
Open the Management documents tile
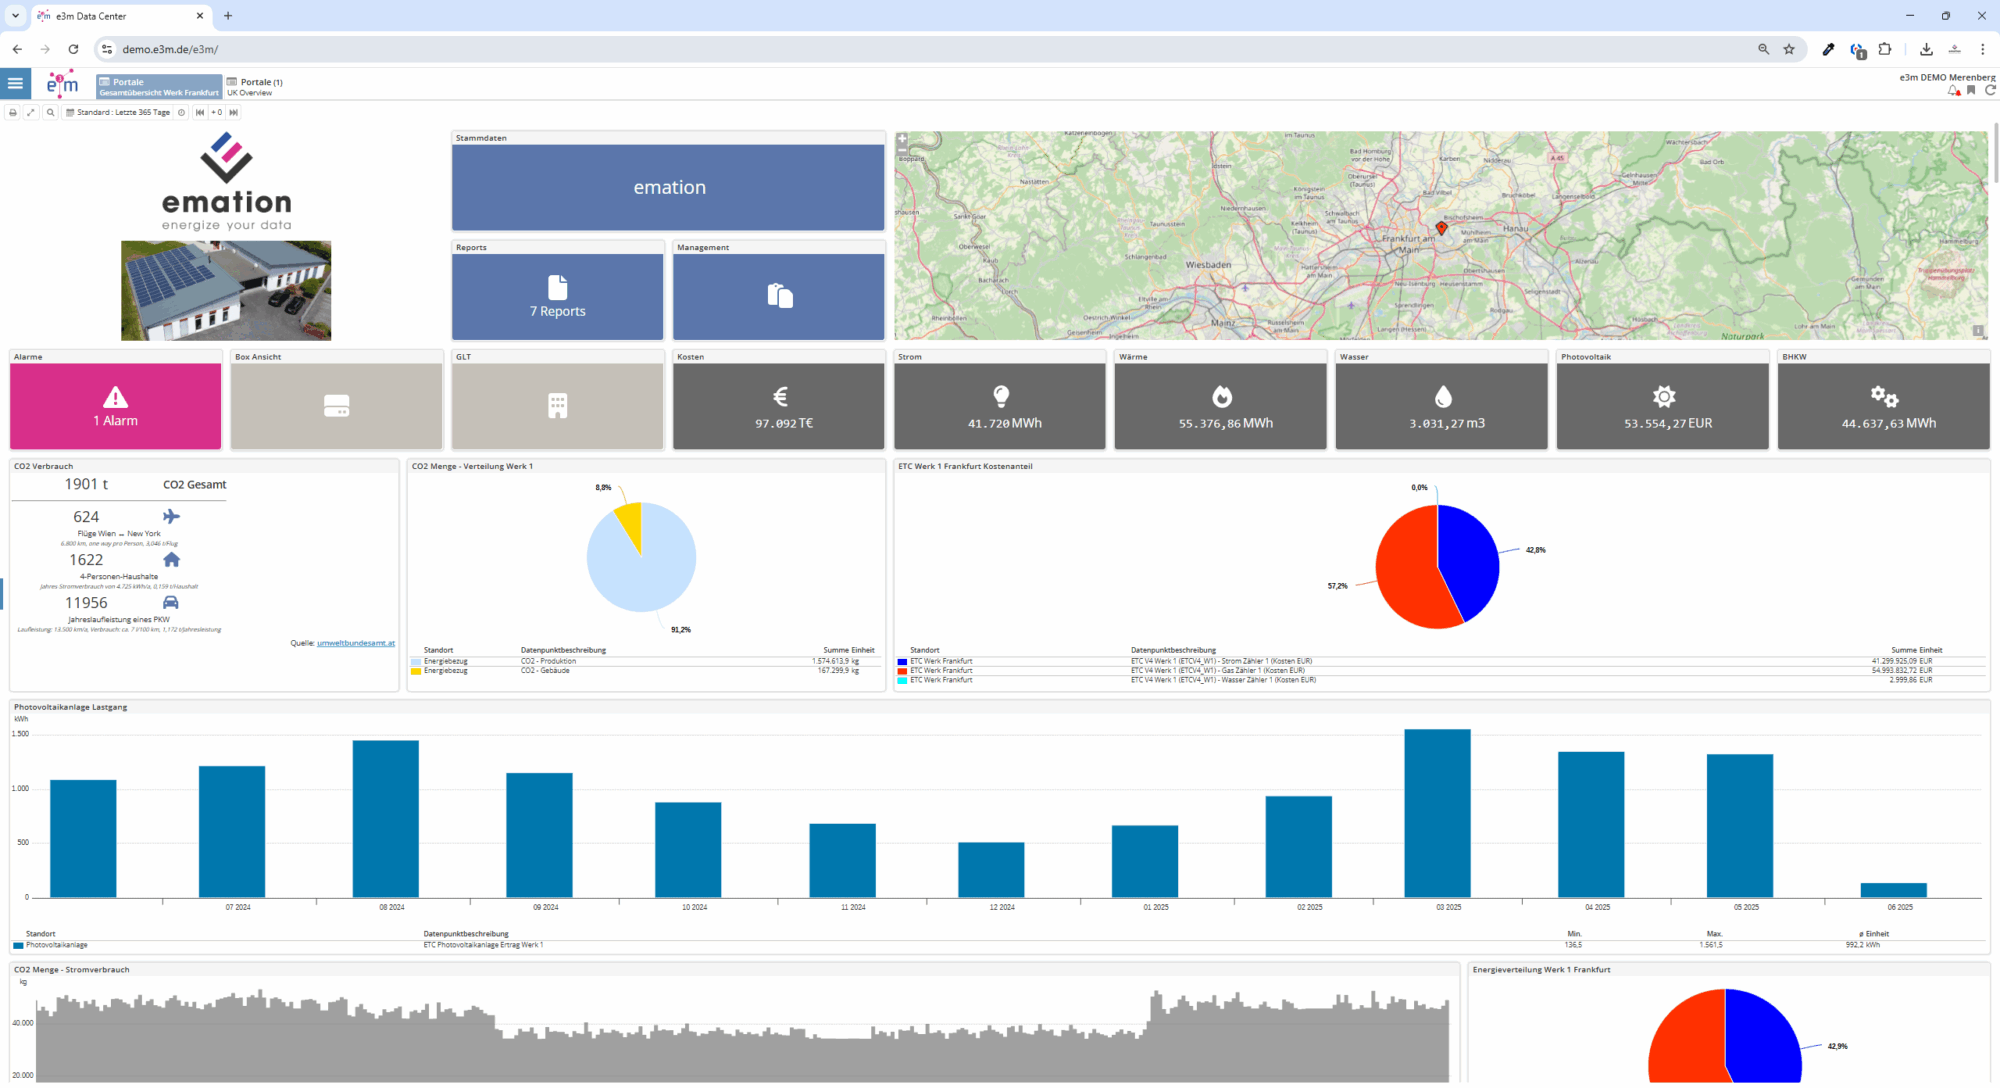[x=779, y=297]
